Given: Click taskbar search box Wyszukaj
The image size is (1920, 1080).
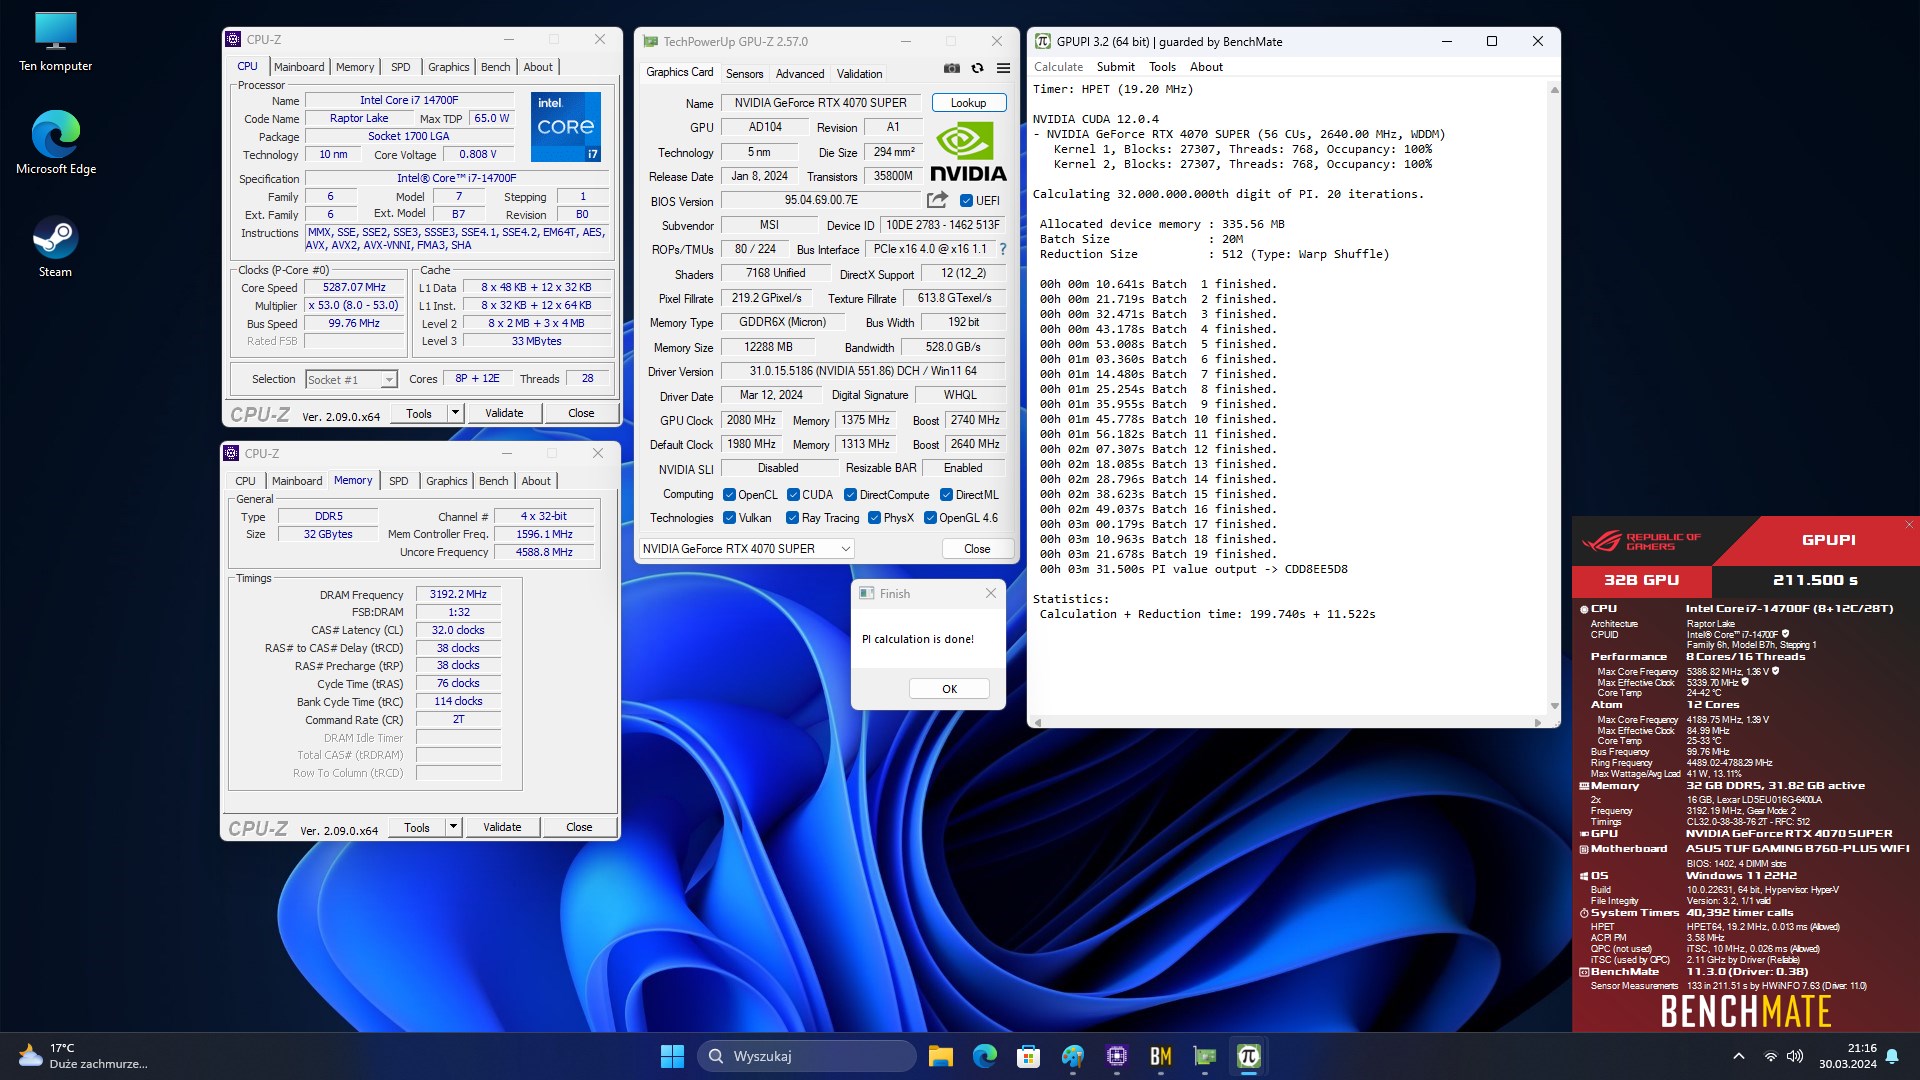Looking at the screenshot, I should pyautogui.click(x=806, y=1056).
